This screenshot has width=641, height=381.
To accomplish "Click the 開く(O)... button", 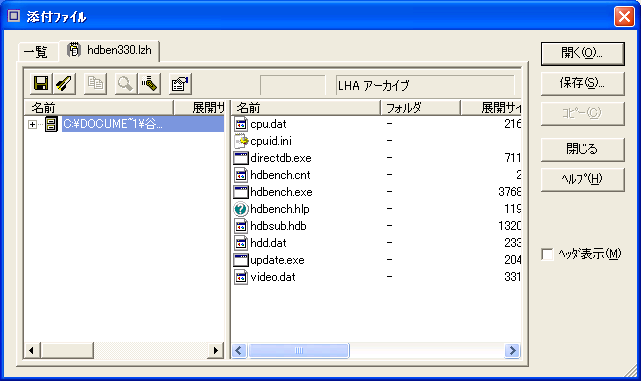I will pyautogui.click(x=583, y=53).
